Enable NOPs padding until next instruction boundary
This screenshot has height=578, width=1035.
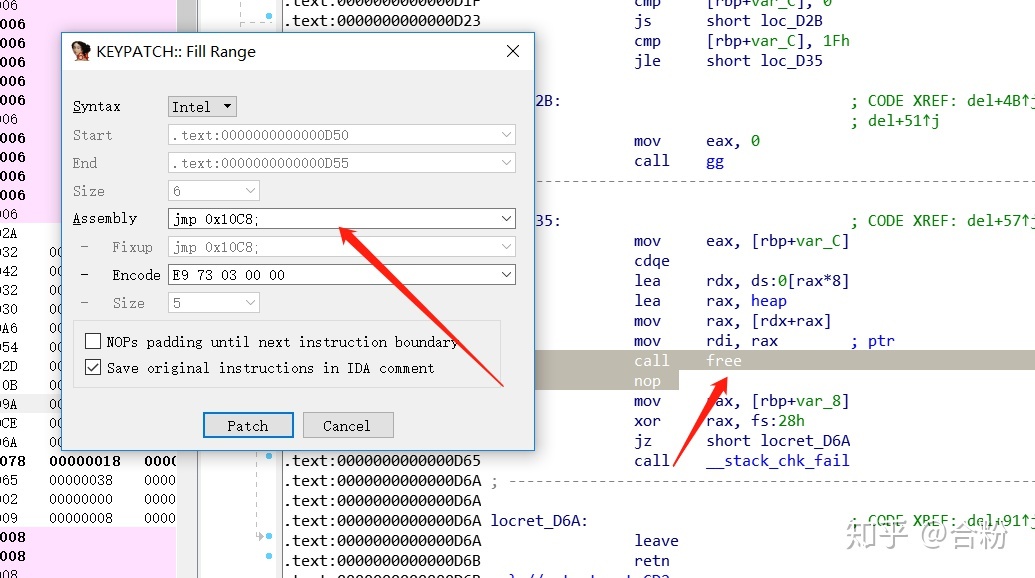(x=92, y=341)
